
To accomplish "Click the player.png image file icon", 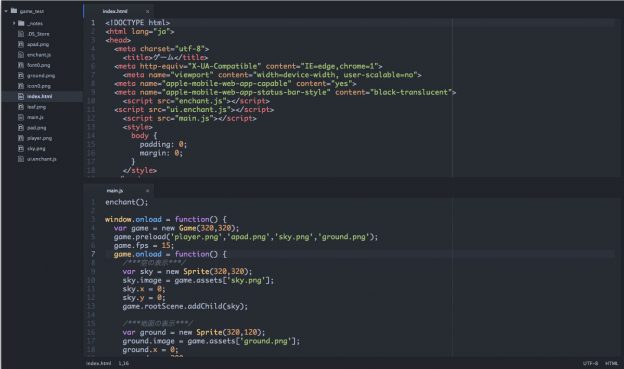I will click(21, 138).
